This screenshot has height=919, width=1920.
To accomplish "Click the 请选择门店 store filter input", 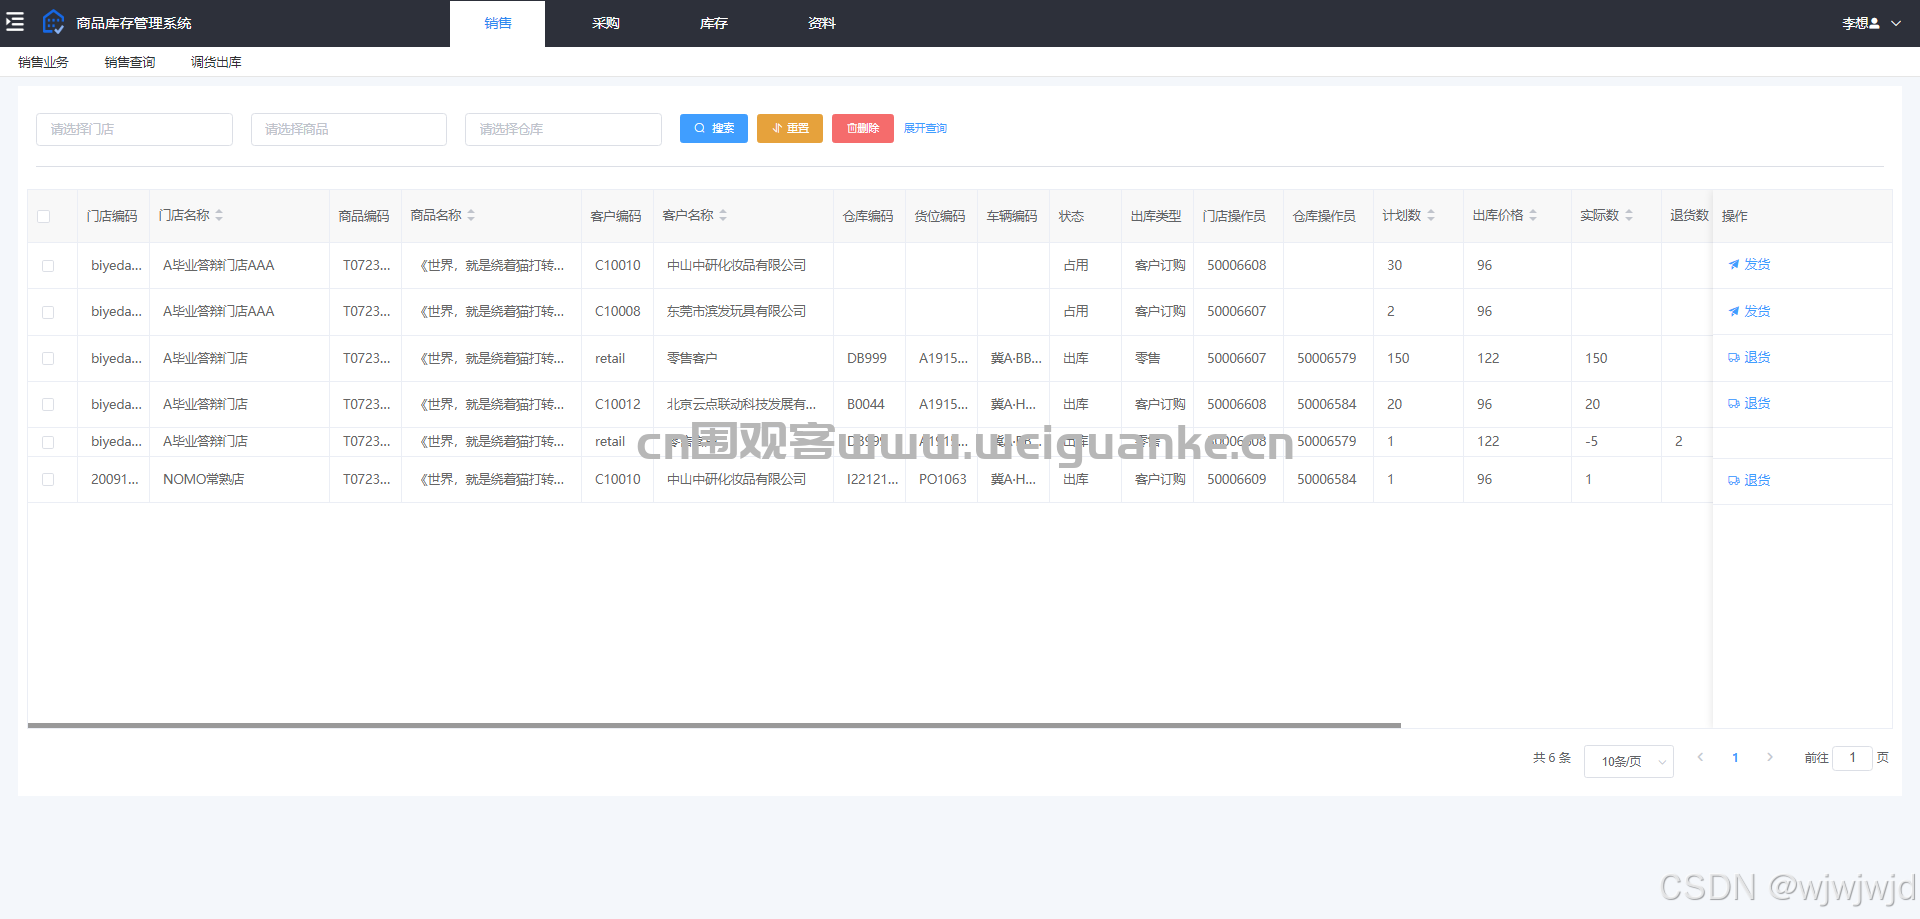I will coord(134,128).
